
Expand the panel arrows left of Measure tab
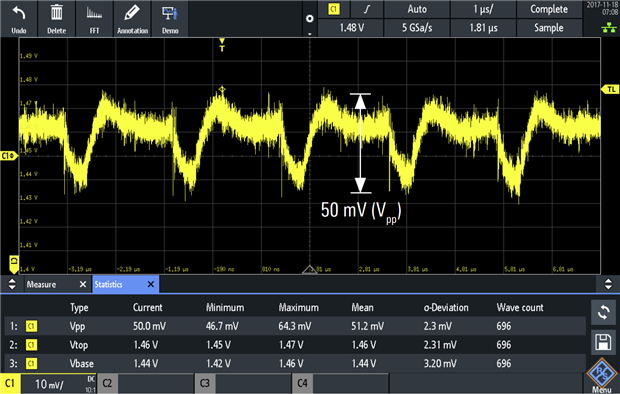coord(12,284)
